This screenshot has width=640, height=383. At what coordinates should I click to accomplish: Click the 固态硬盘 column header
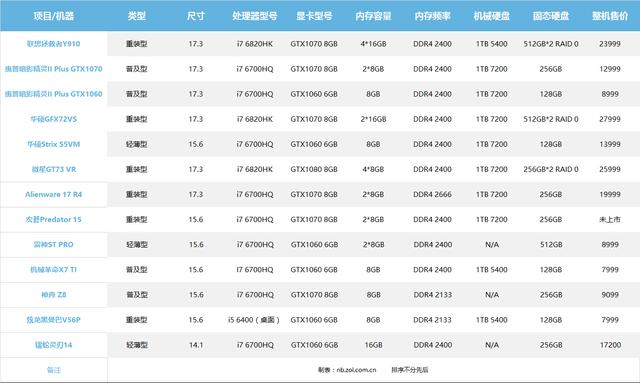551,16
